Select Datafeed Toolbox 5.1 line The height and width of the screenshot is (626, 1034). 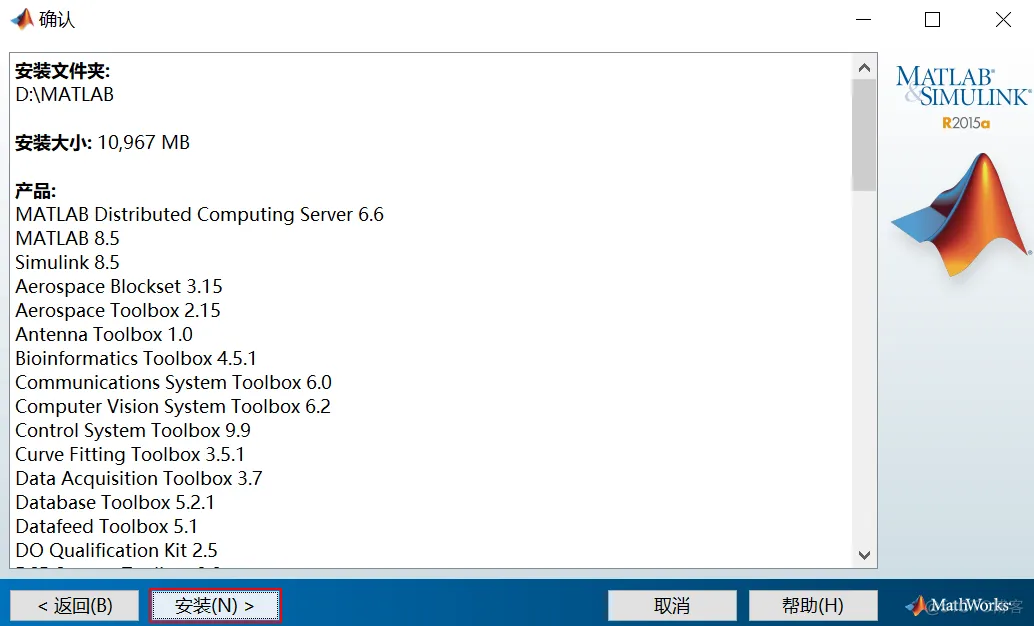click(106, 526)
